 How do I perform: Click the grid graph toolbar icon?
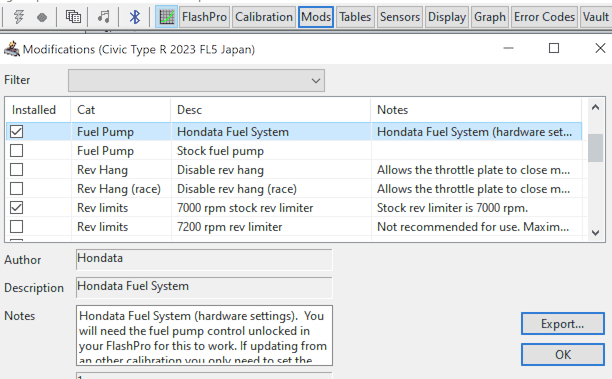167,17
